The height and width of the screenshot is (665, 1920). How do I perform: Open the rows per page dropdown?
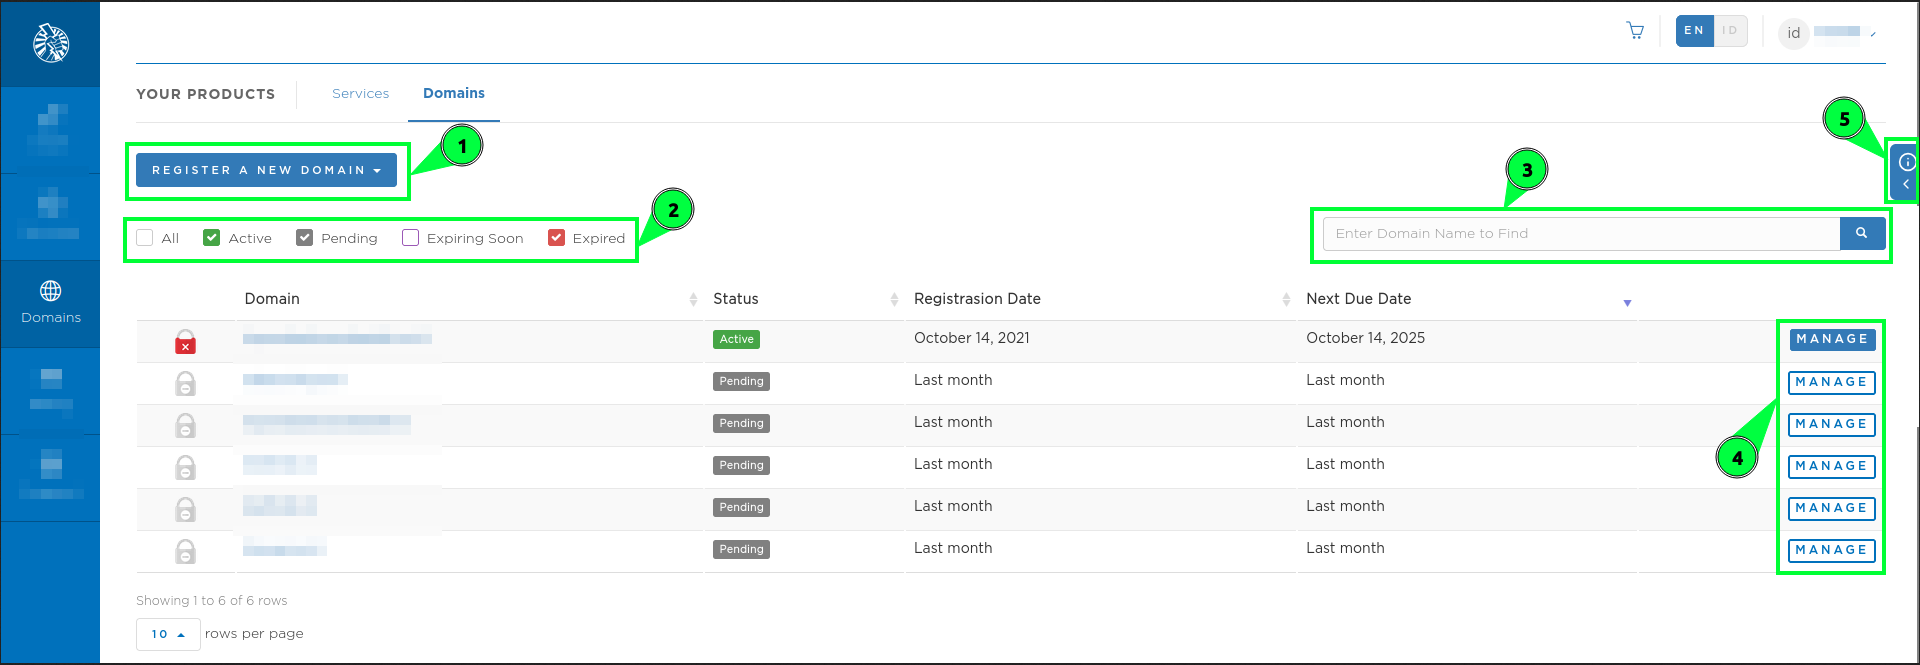tap(168, 634)
